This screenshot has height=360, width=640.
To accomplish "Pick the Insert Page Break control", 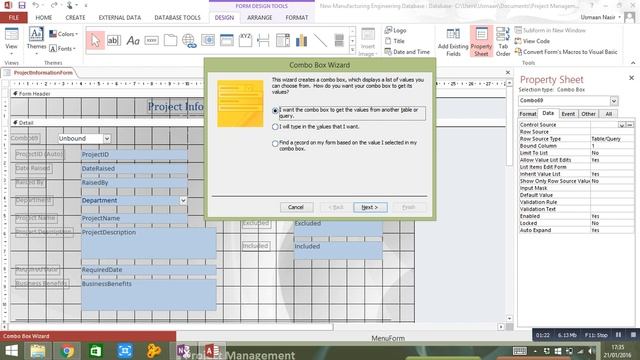I will 264,40.
